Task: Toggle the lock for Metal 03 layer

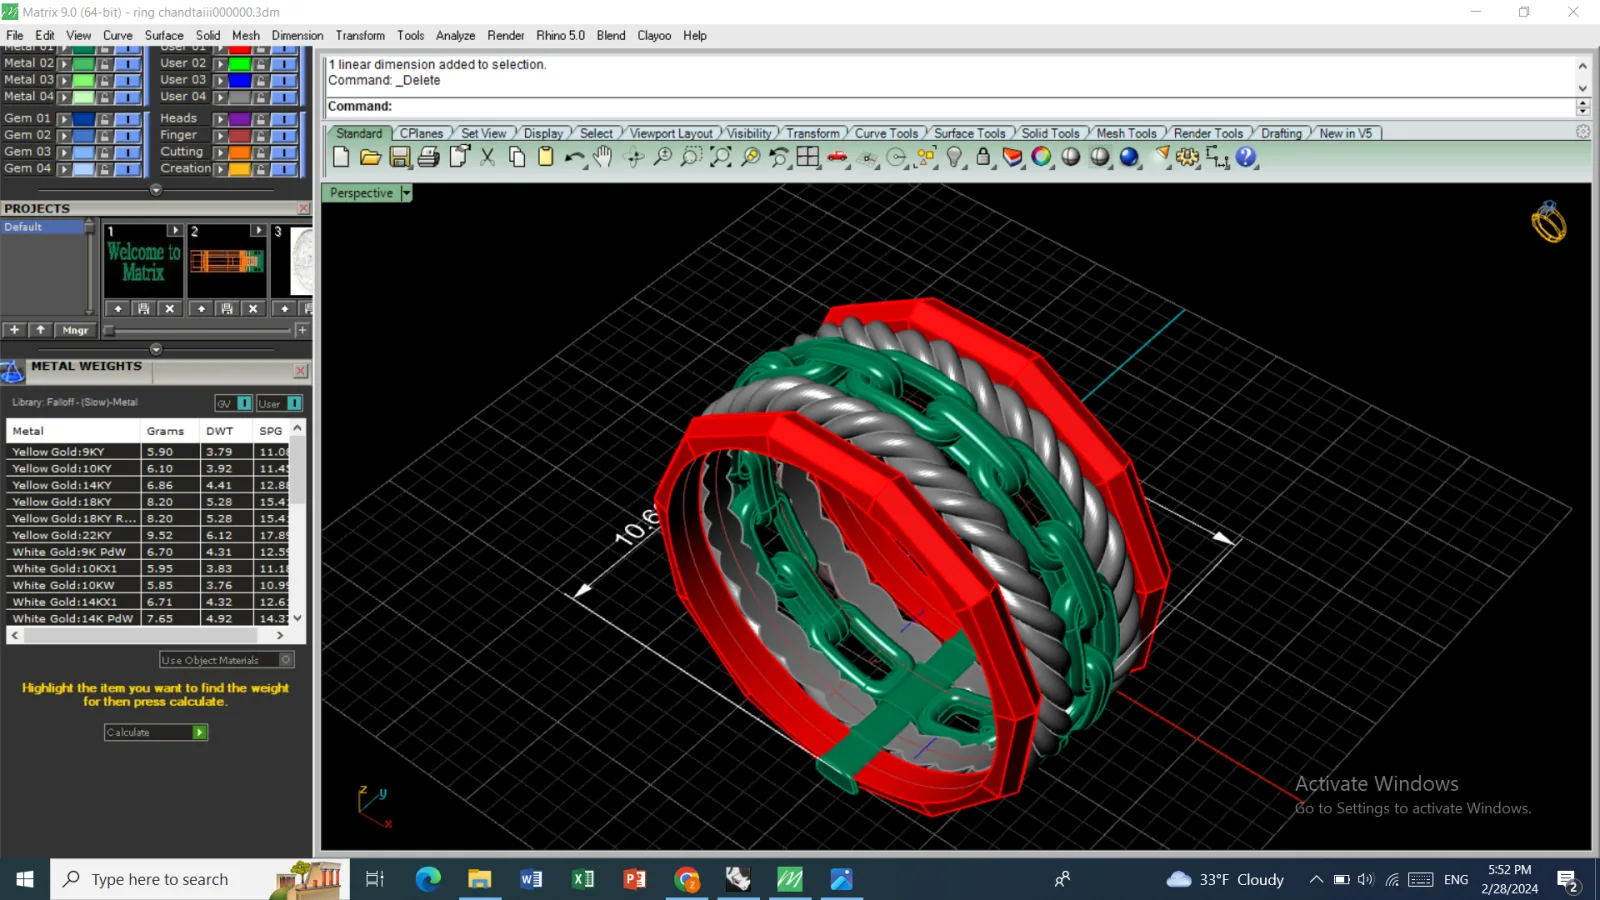Action: [104, 80]
